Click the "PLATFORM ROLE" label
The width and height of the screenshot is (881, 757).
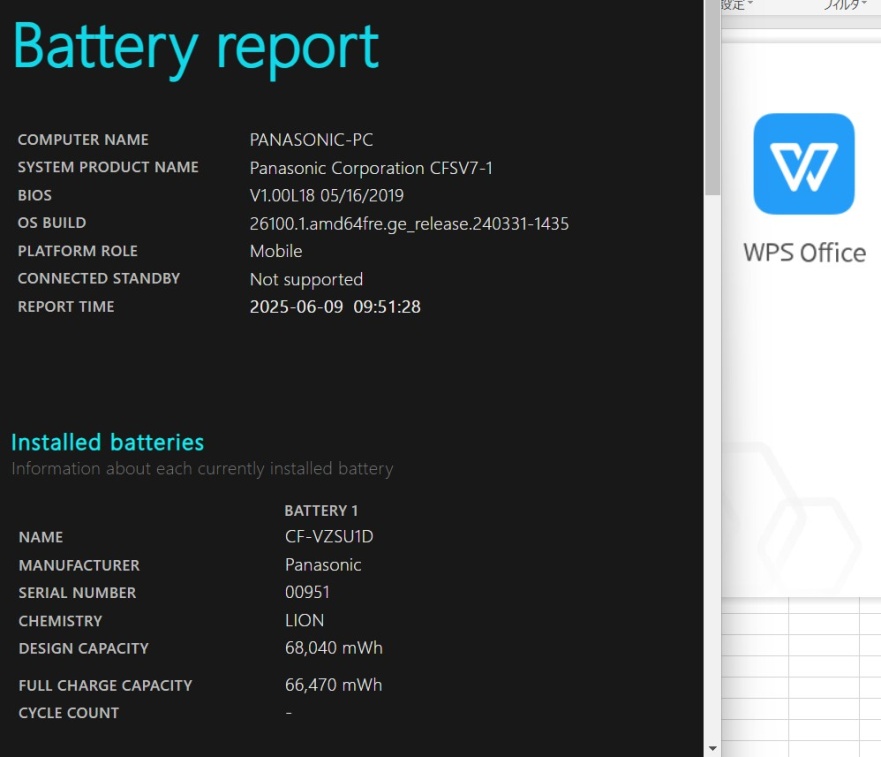pos(78,251)
